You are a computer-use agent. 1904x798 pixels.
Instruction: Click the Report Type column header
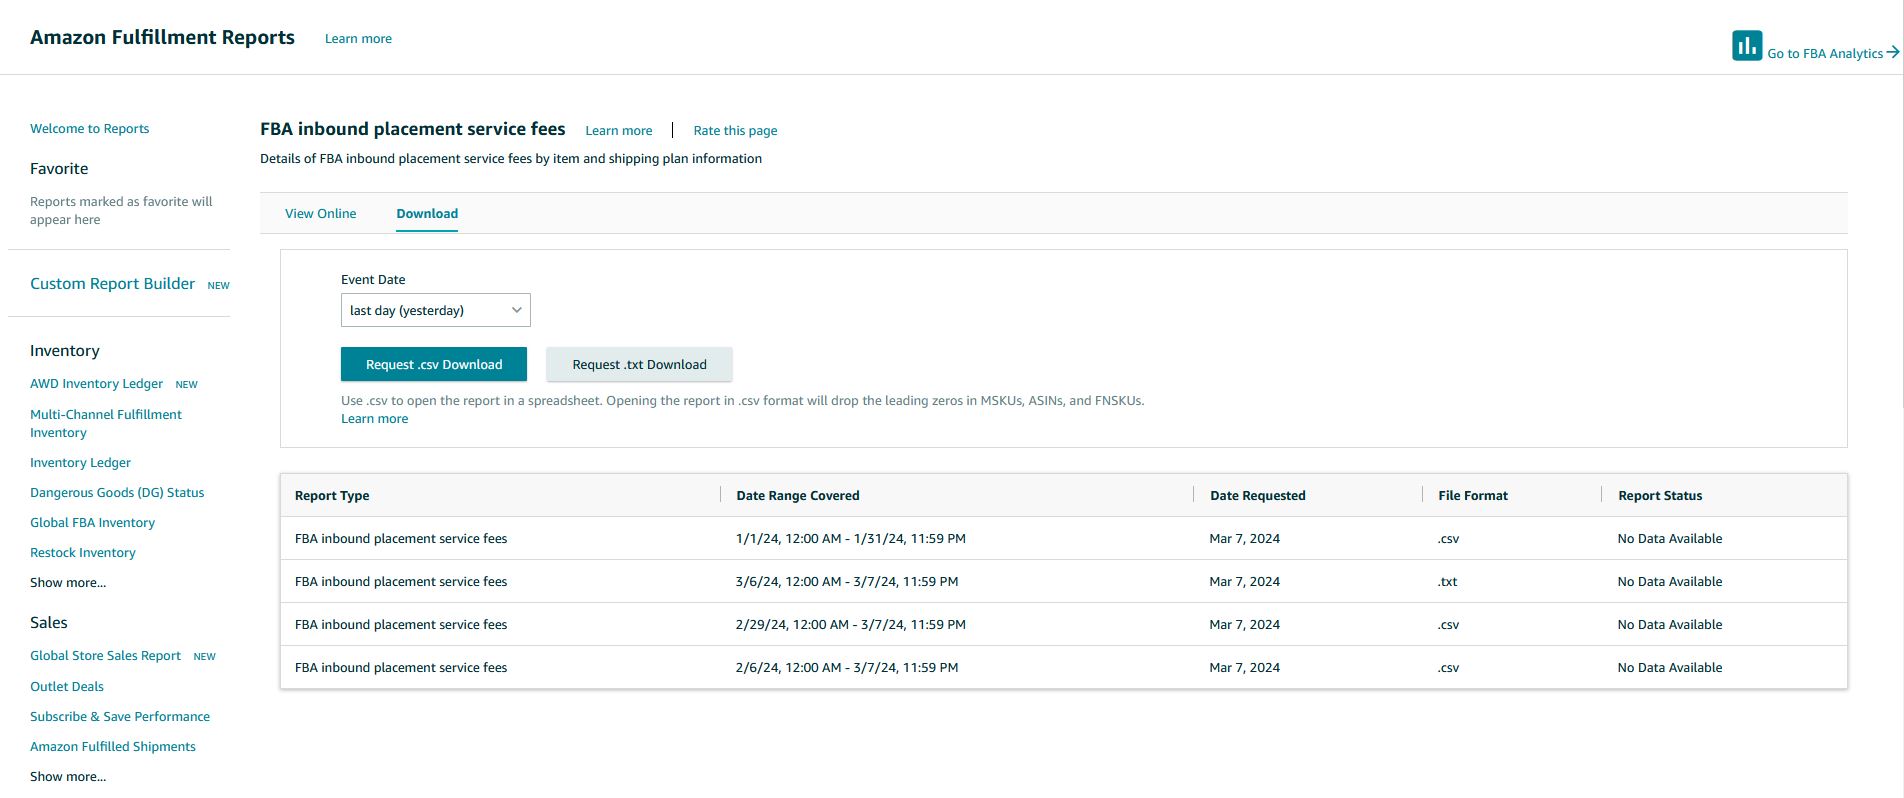(x=332, y=496)
